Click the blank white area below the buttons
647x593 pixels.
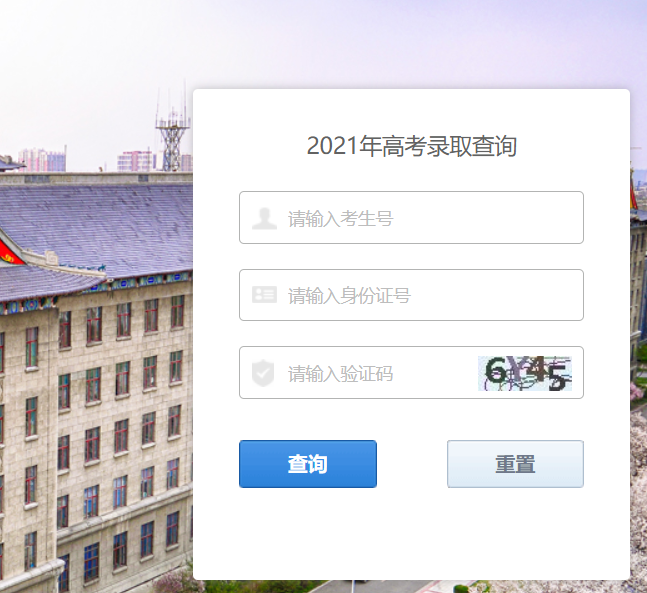point(411,534)
